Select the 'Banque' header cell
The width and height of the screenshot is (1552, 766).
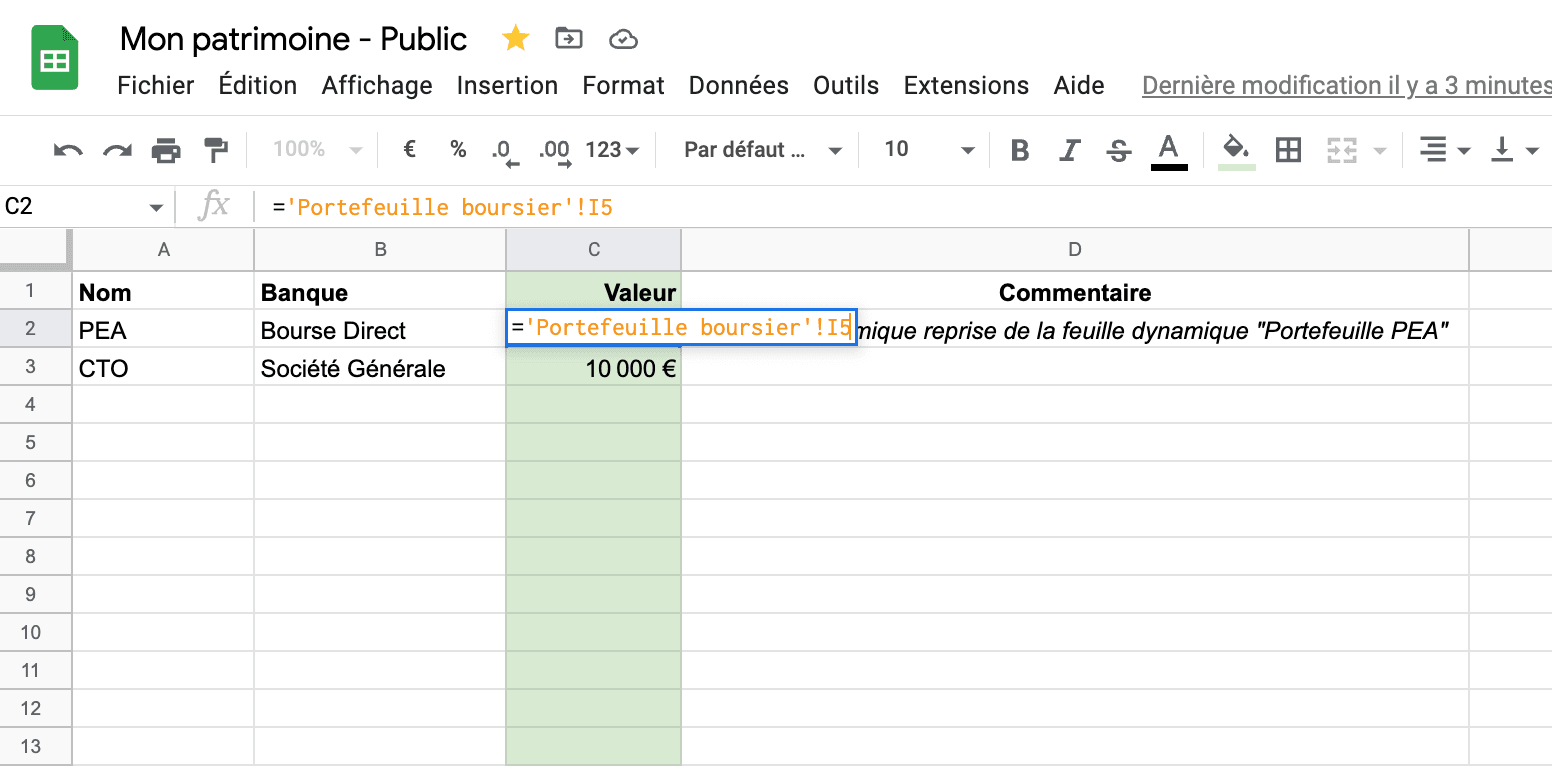[380, 292]
